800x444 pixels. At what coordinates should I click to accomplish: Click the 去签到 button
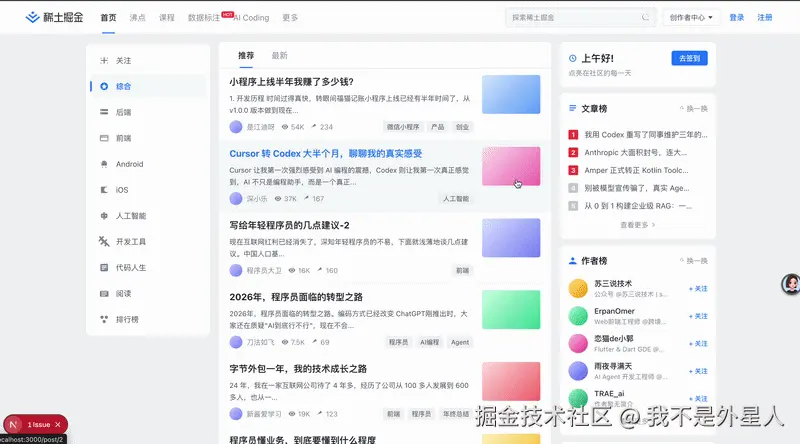[x=689, y=58]
